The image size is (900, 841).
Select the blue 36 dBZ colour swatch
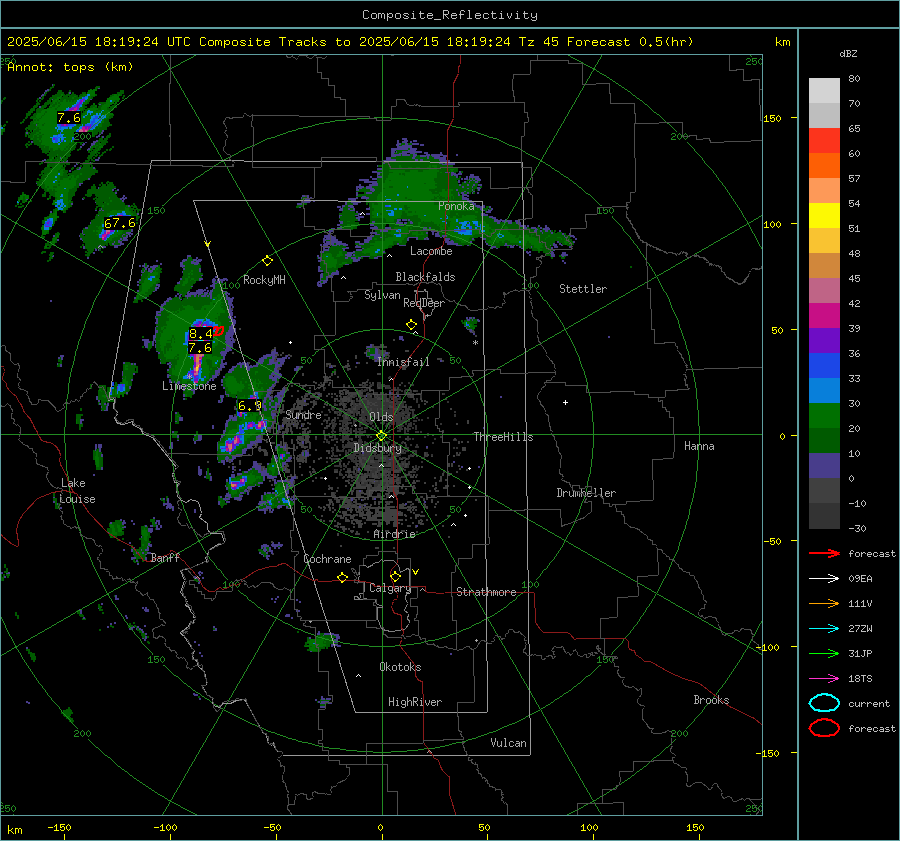pos(824,365)
